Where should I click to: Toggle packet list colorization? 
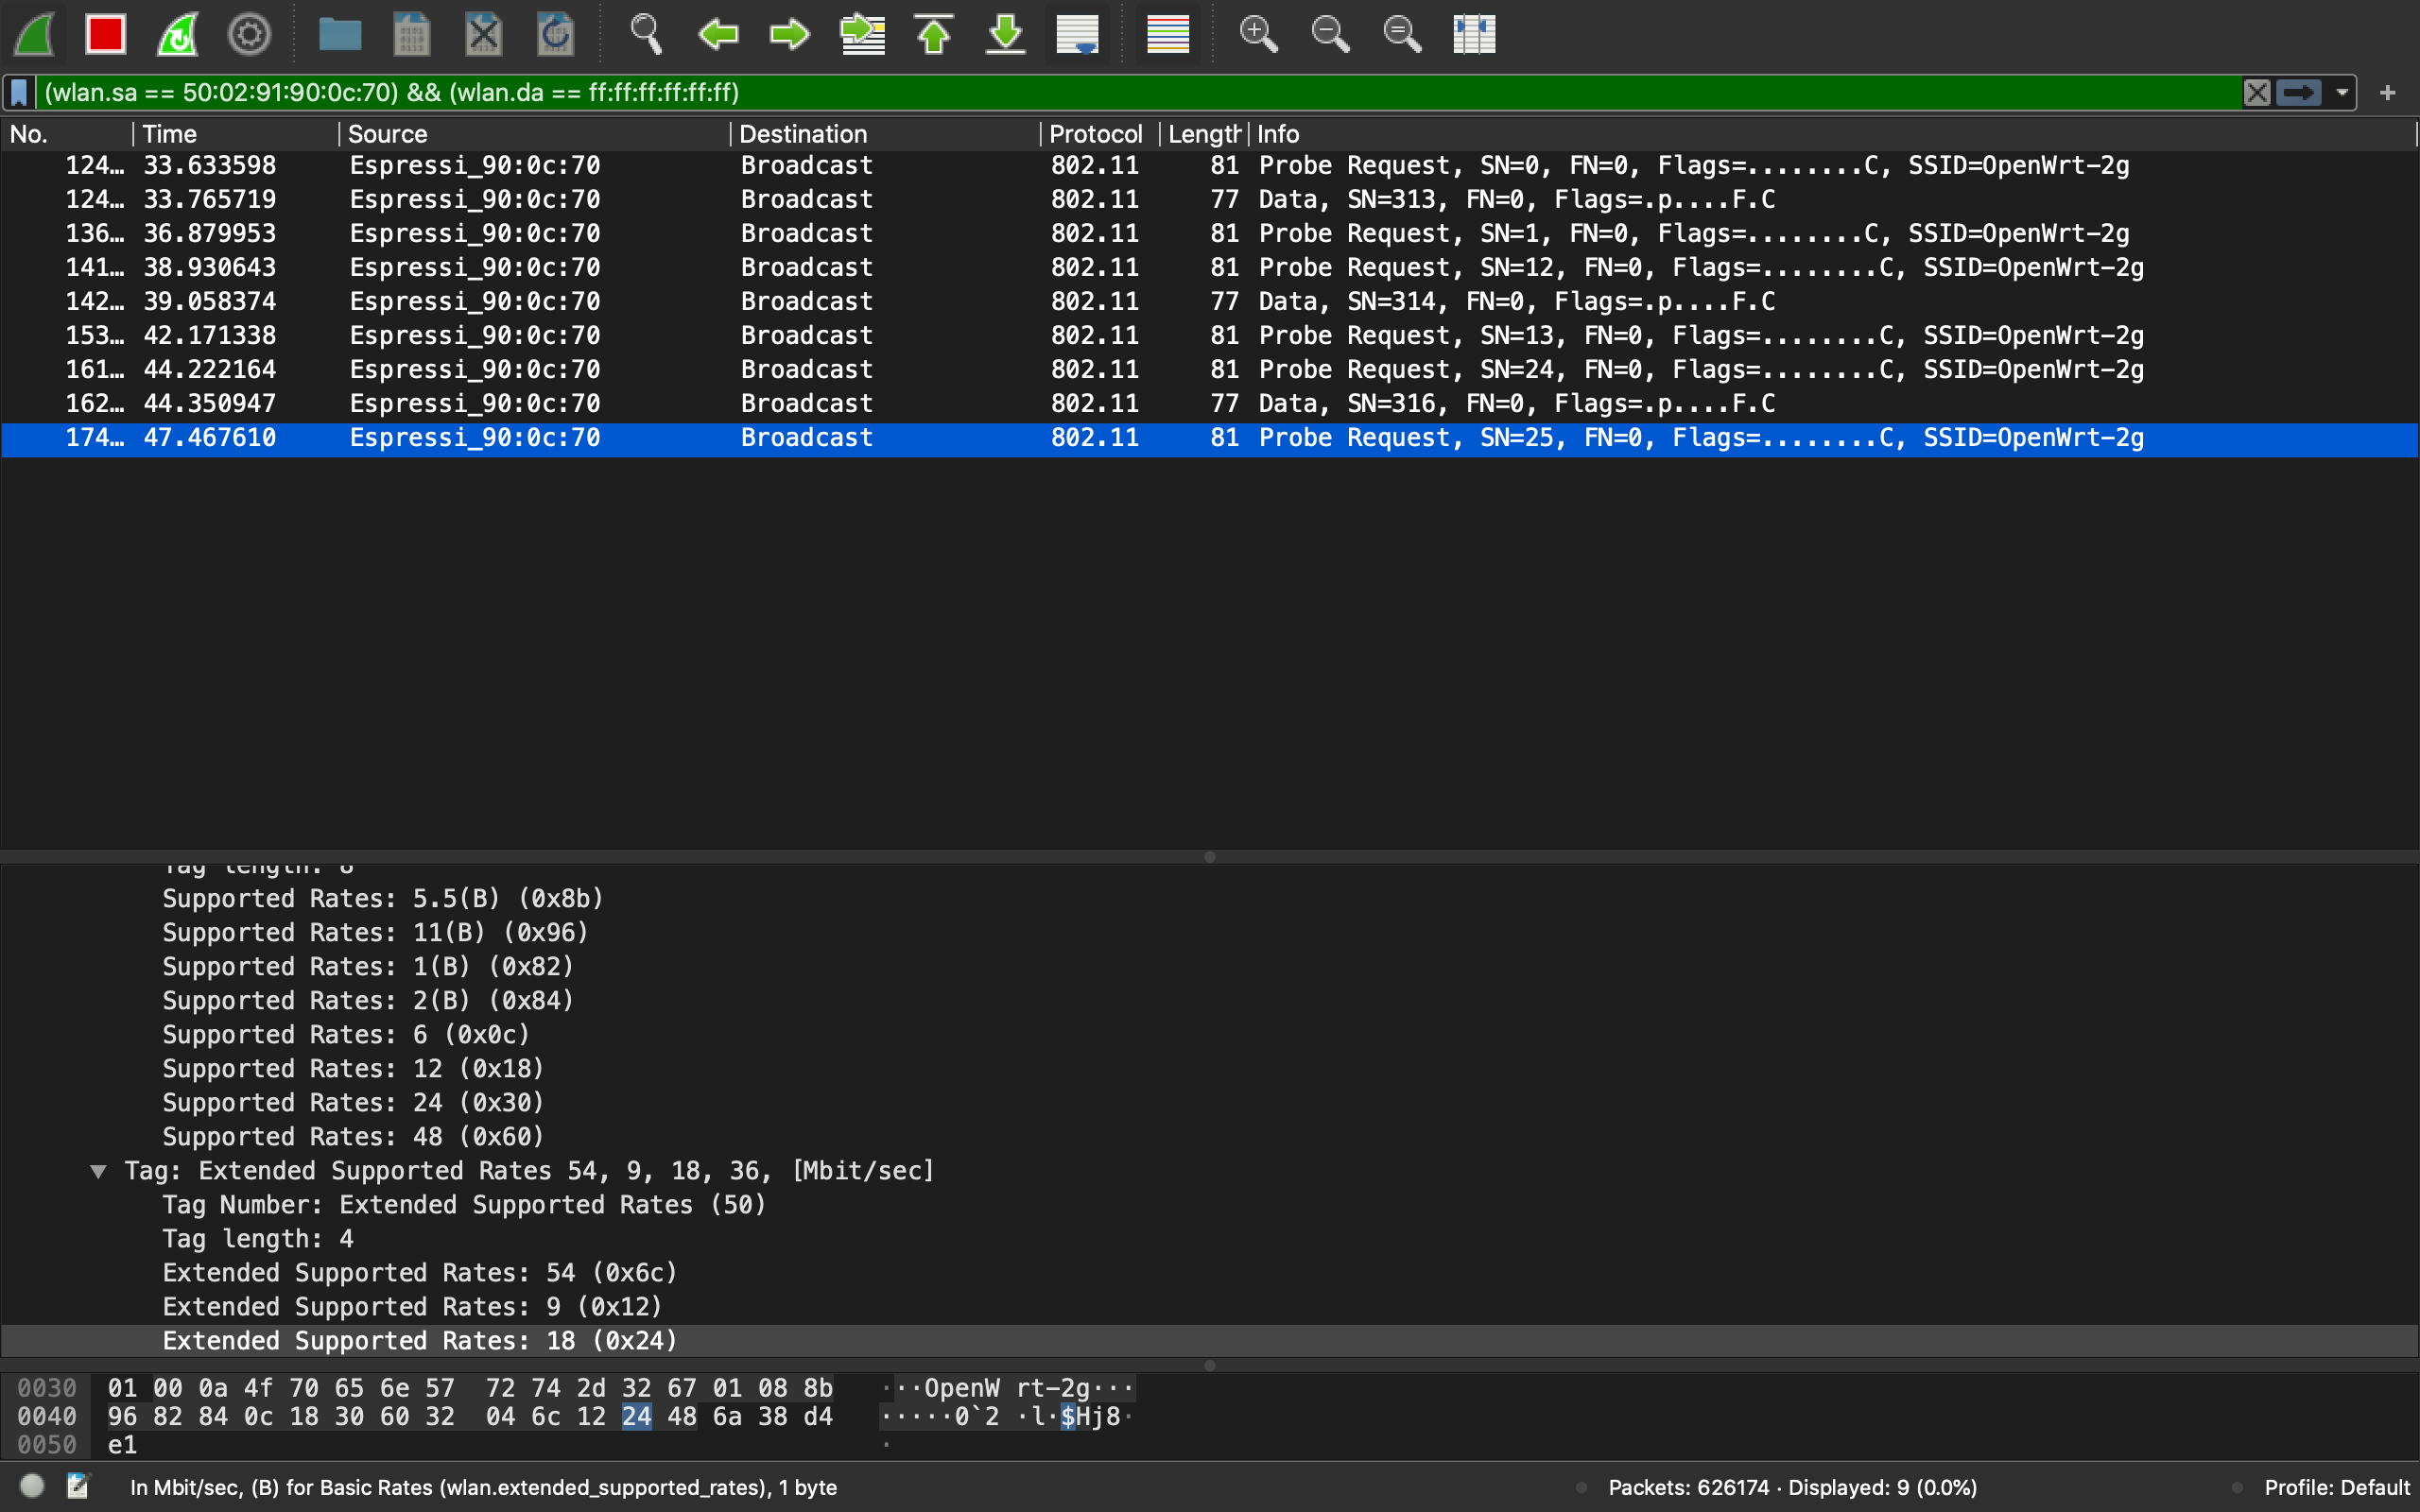click(x=1167, y=35)
